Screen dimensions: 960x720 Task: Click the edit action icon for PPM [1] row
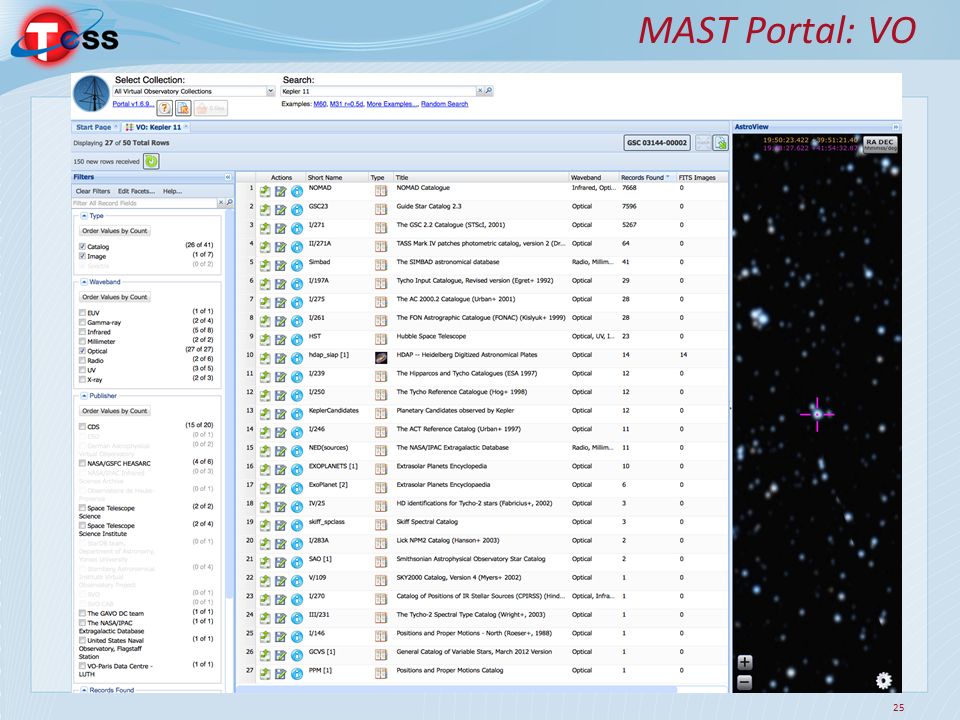[x=280, y=674]
